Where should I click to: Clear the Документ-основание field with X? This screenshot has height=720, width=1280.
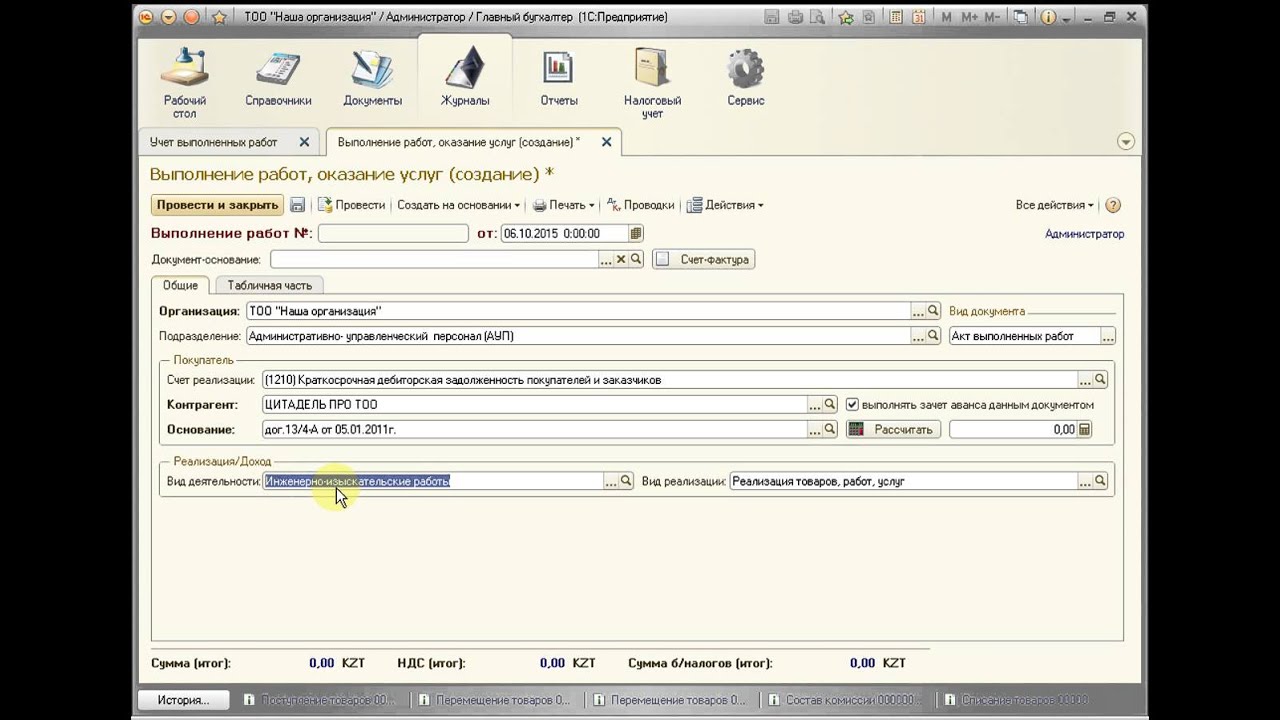(621, 259)
